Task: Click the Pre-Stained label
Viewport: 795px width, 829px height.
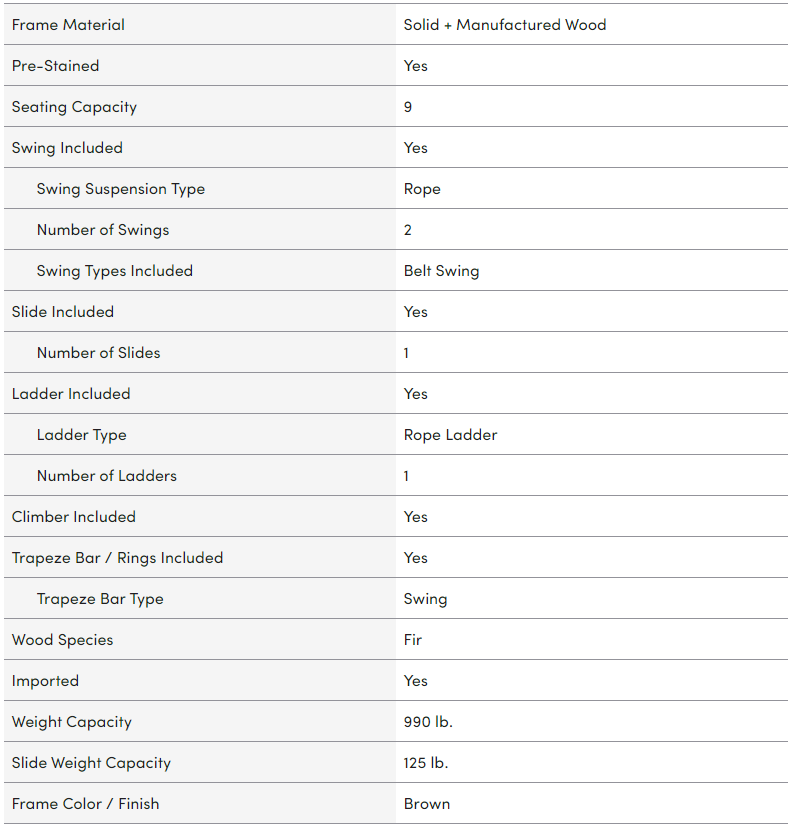Action: (x=56, y=66)
